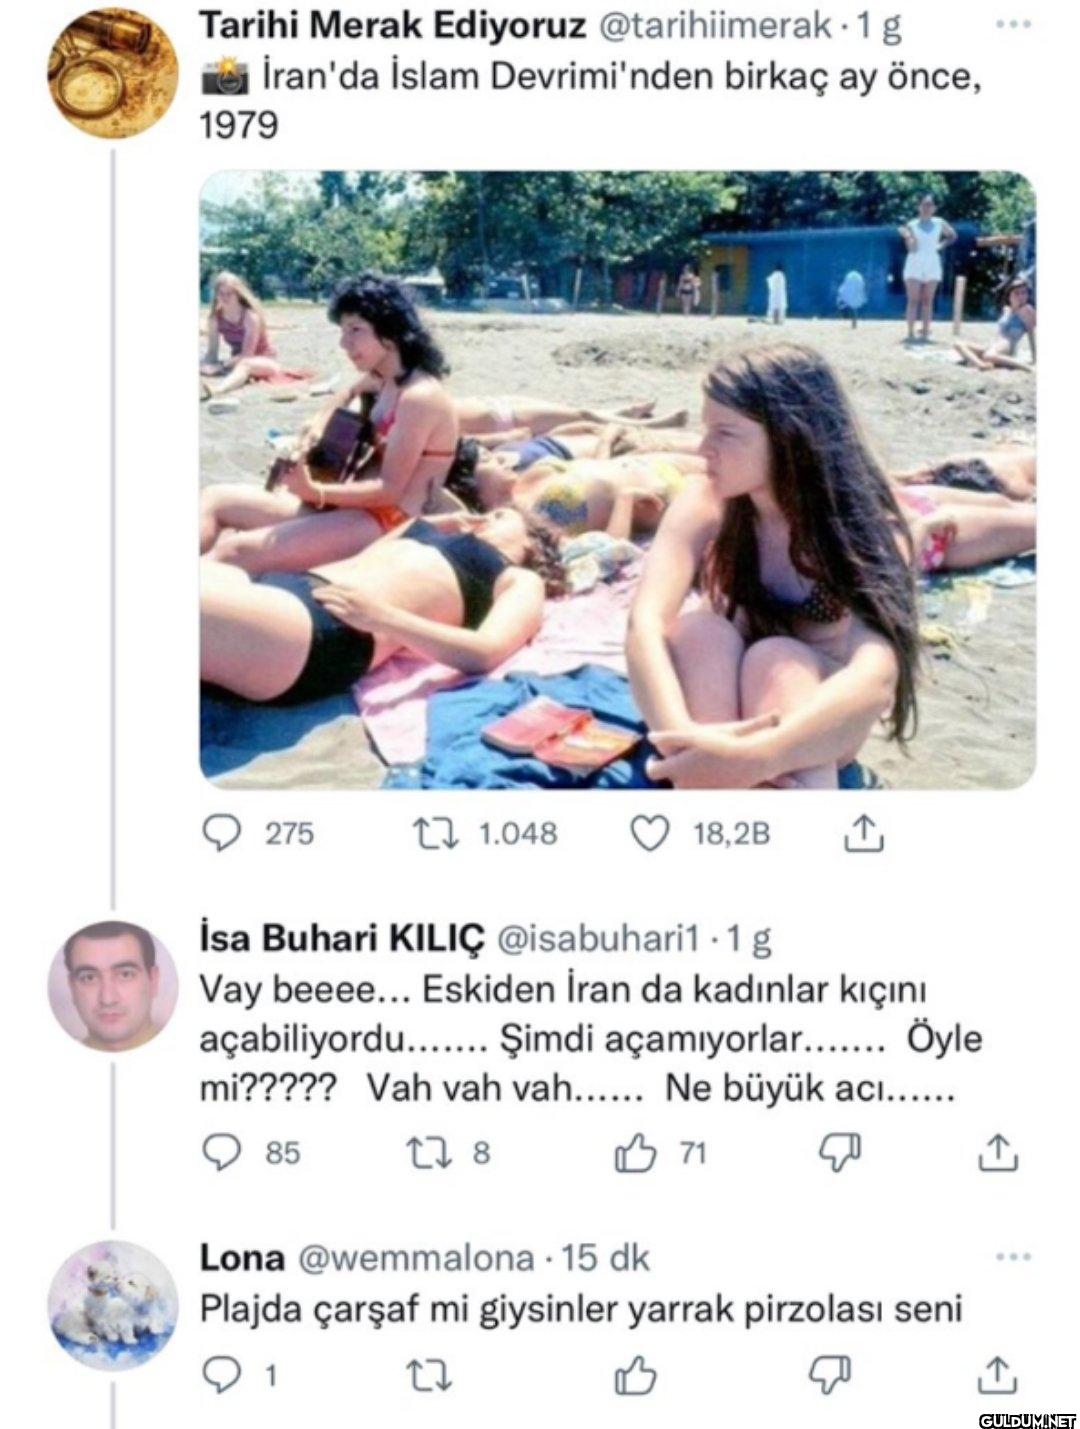View the 1979 beach photo

point(617,480)
